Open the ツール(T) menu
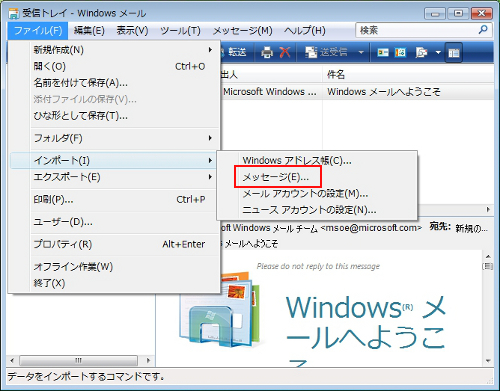The width and height of the screenshot is (500, 391). click(180, 31)
